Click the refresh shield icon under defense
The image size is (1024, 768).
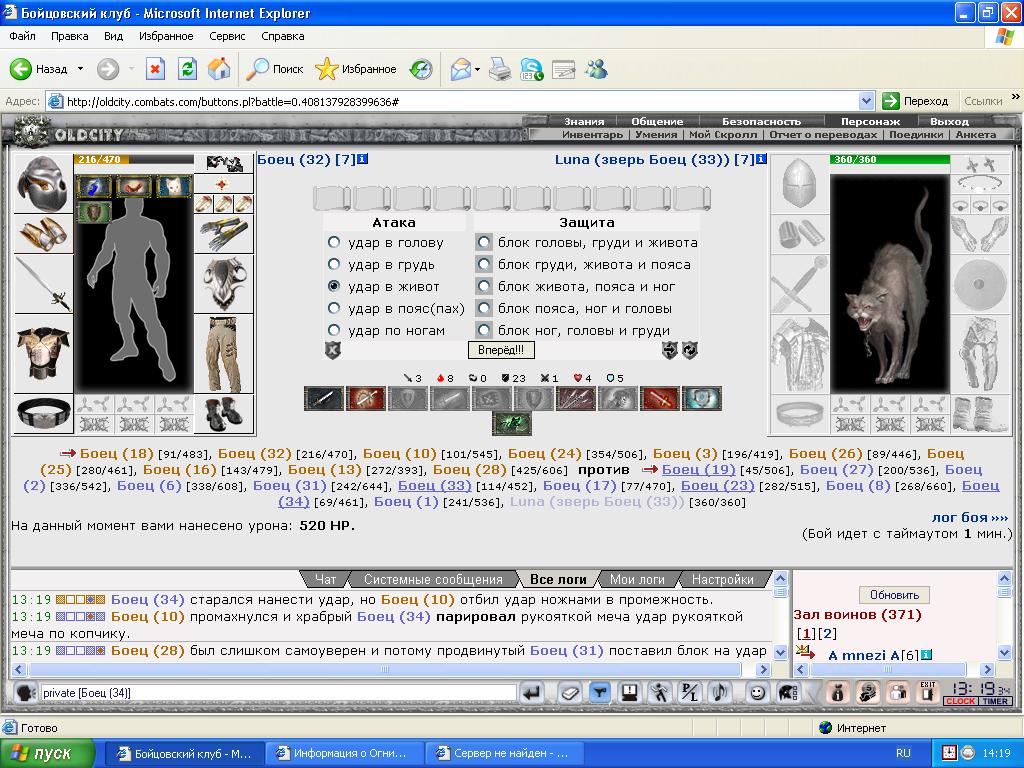690,350
